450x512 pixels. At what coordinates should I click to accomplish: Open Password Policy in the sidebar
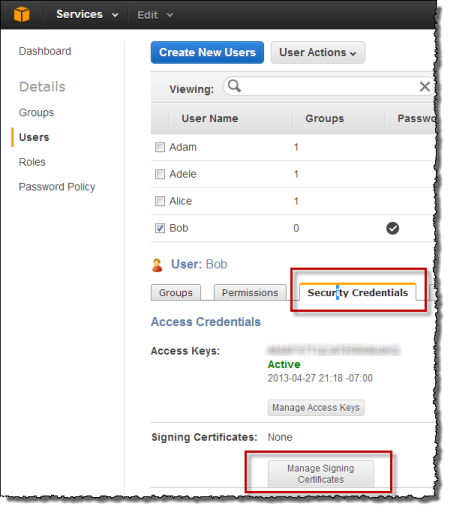pyautogui.click(x=57, y=187)
